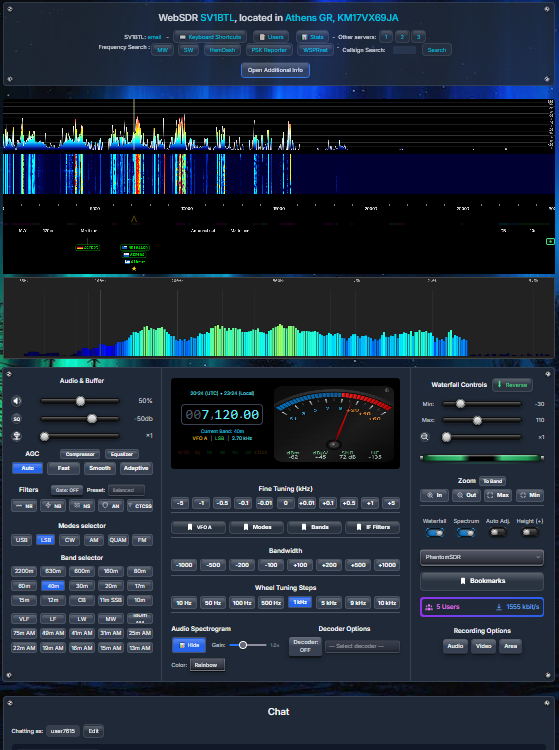Open the Bookmarks panel
559x750 pixels.
click(x=482, y=581)
